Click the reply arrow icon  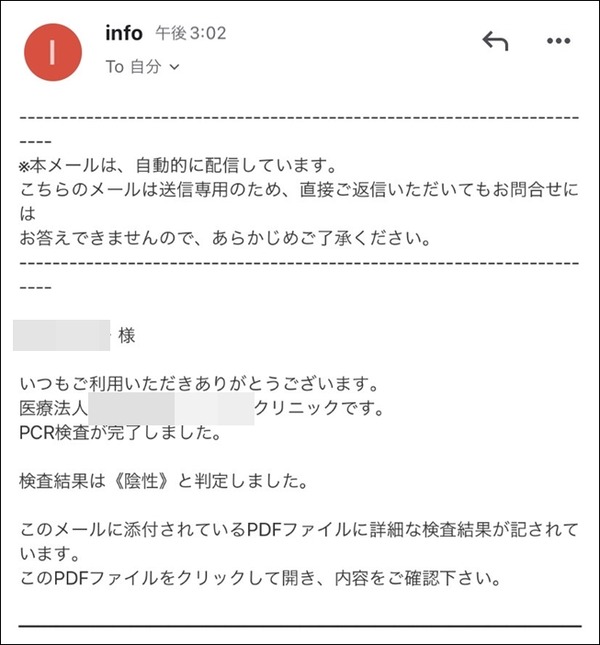coord(495,41)
